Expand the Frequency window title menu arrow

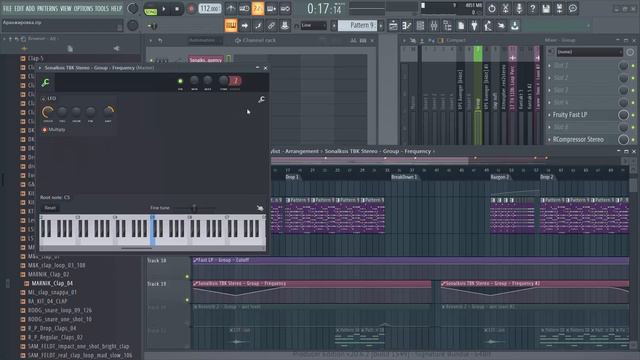coord(40,68)
